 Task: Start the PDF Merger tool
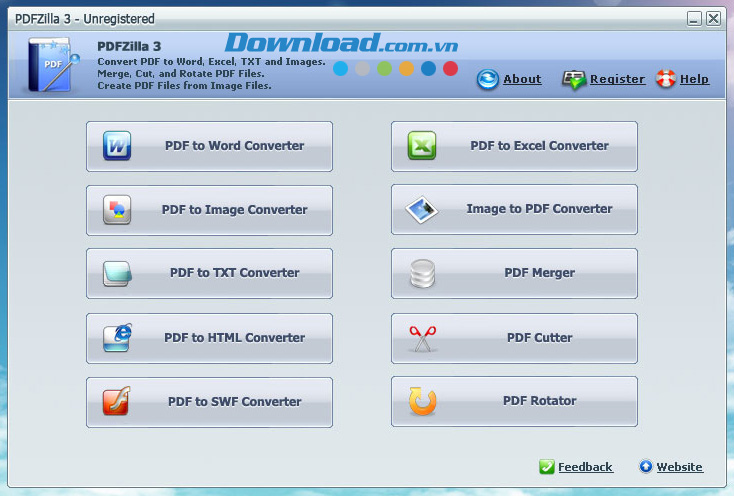tap(514, 273)
